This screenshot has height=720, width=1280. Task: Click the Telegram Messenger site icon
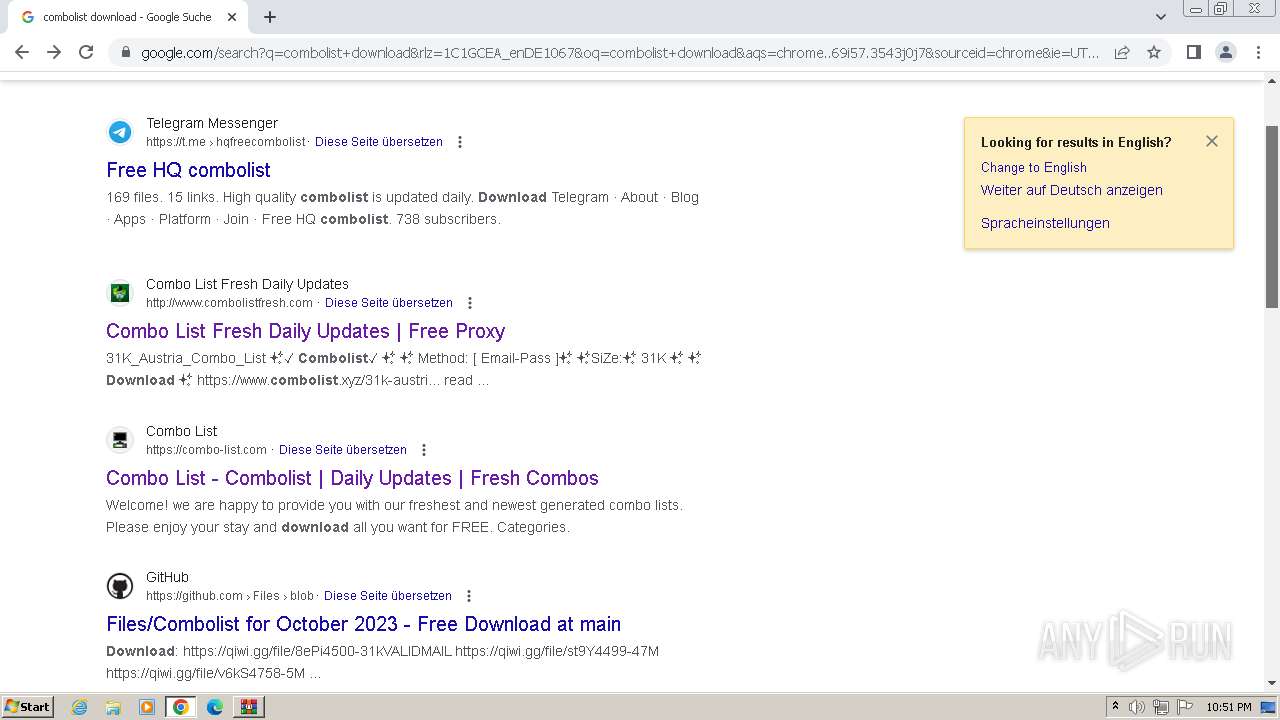point(120,132)
